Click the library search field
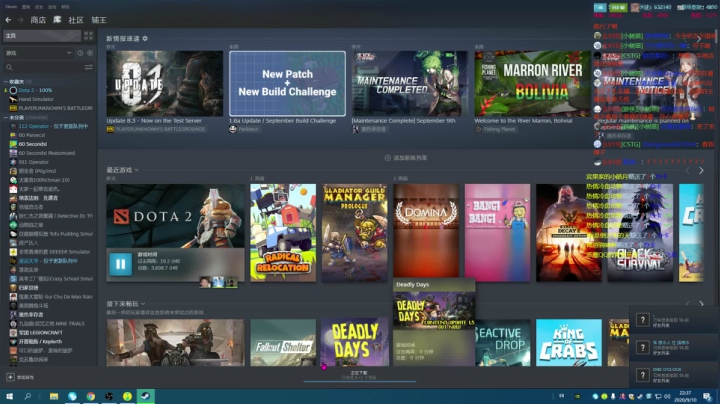 44,67
